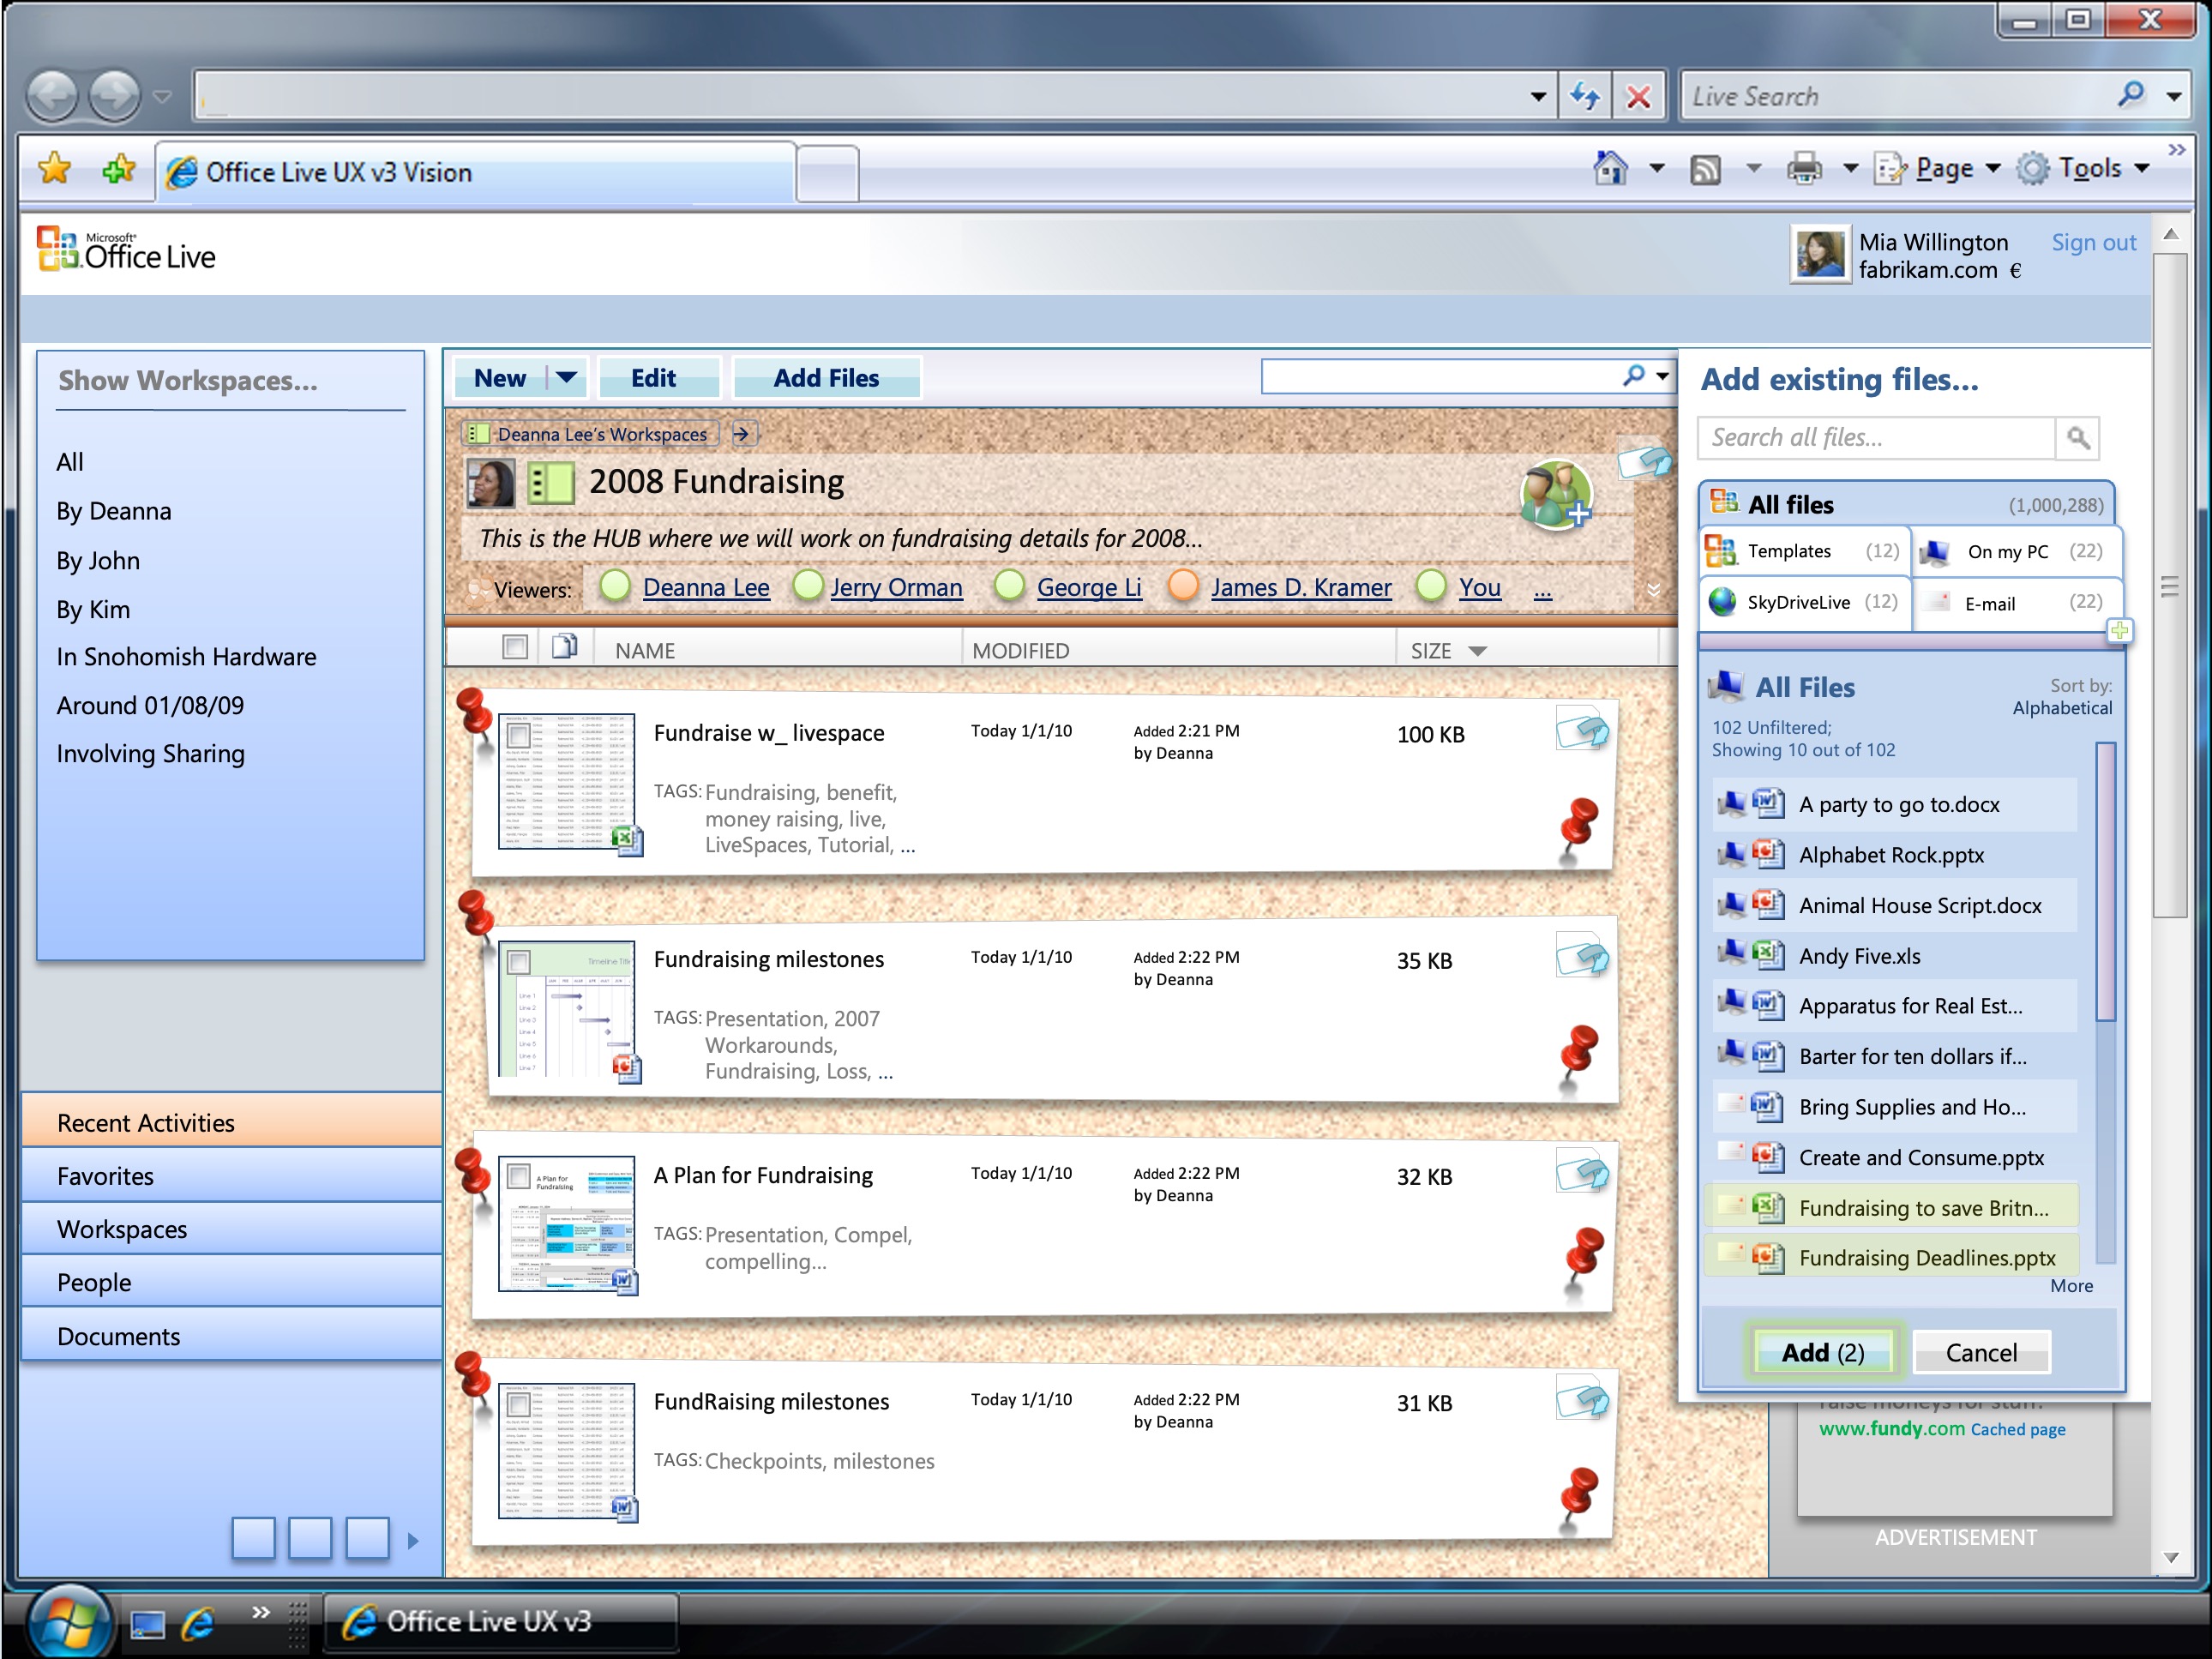Open the New button dropdown arrow

(566, 378)
